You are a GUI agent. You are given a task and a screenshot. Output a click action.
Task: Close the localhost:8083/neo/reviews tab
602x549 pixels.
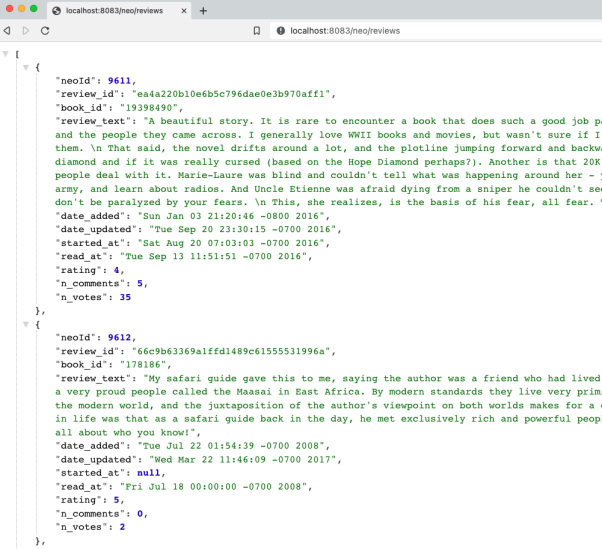click(x=184, y=11)
